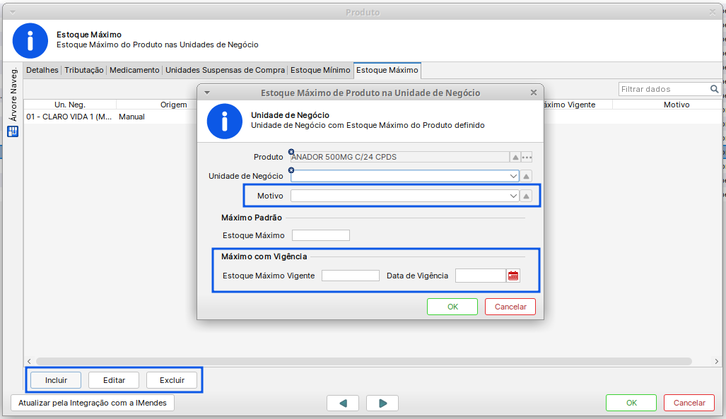Click the Data de Vigência date field
Image resolution: width=726 pixels, height=419 pixels.
pyautogui.click(x=481, y=275)
